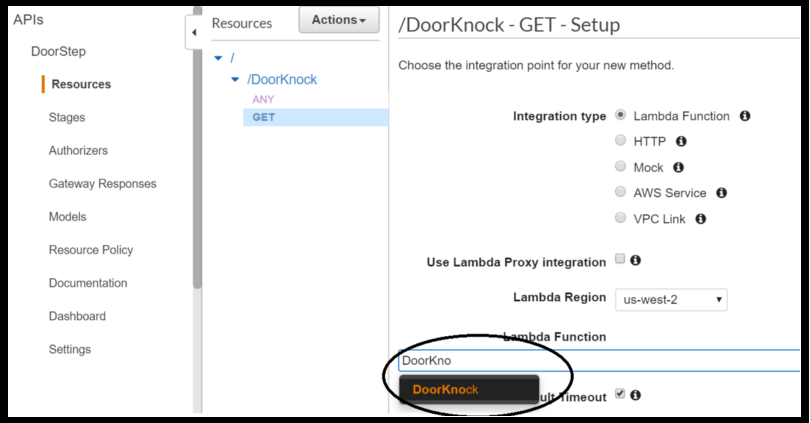Screen dimensions: 810x423
Task: Open Stages in the left navigation
Action: (x=67, y=118)
